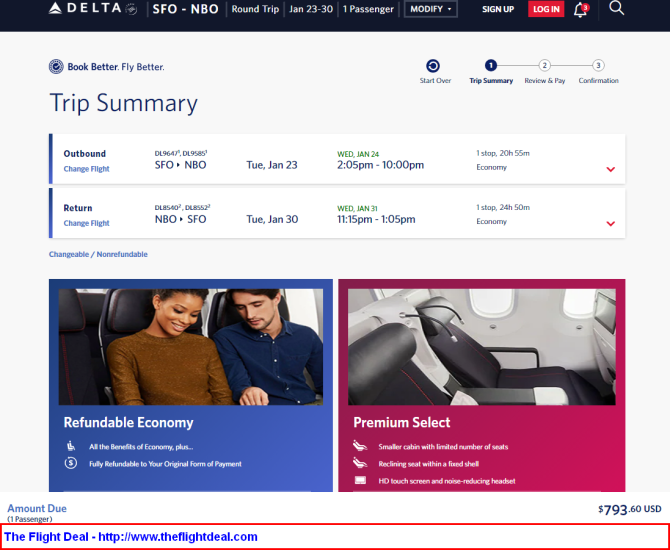Go to the Review & Pay step

545,66
